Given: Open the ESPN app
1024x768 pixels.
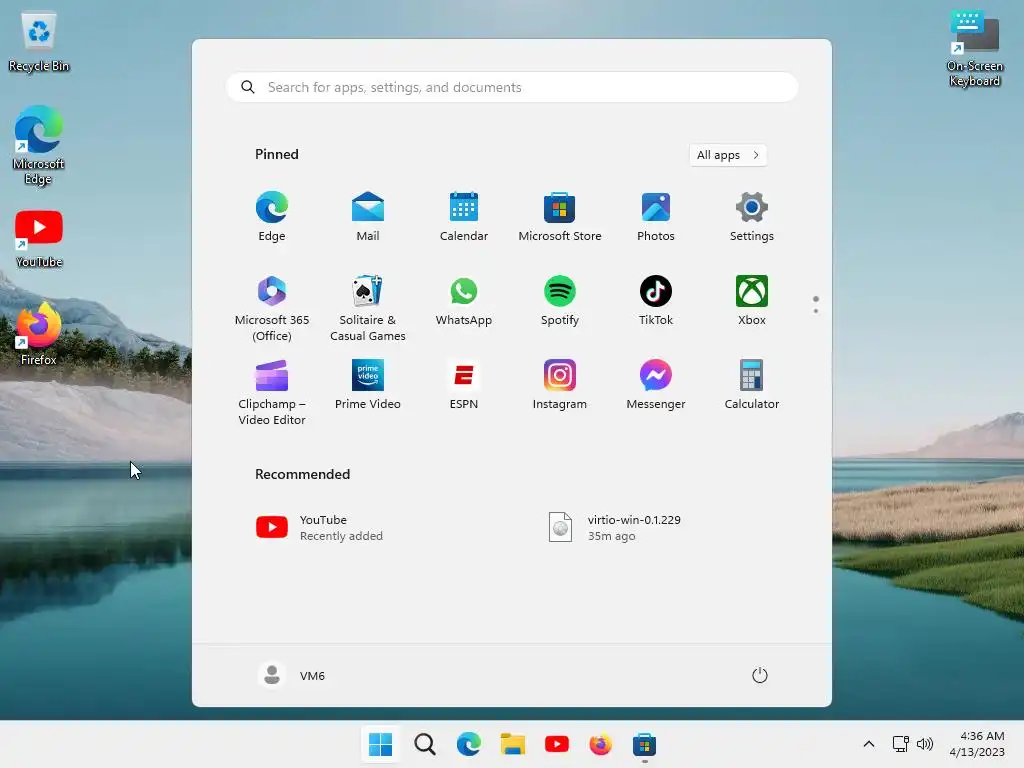Looking at the screenshot, I should tap(464, 385).
